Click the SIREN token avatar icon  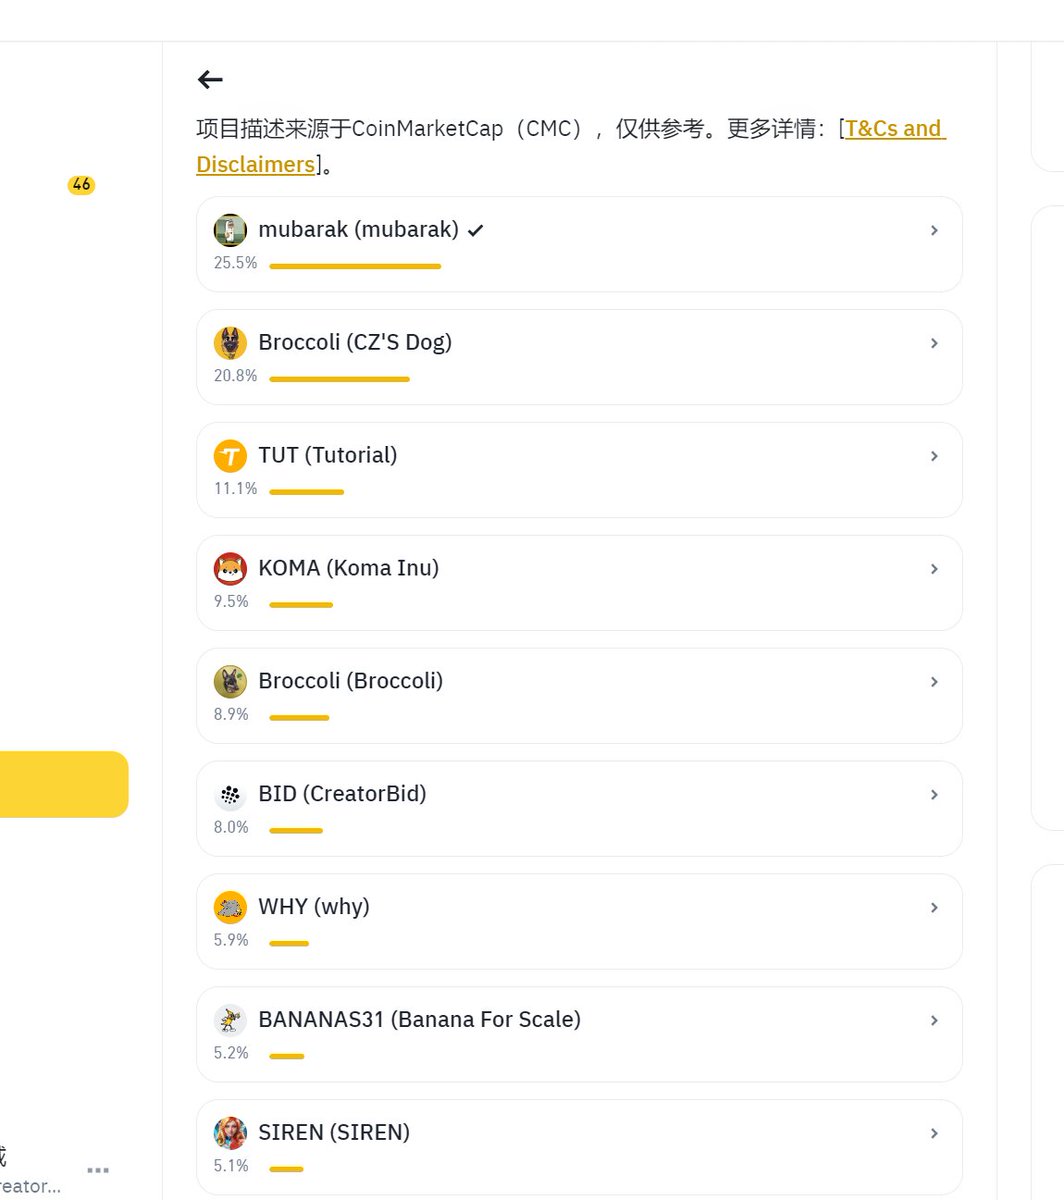coord(230,1134)
